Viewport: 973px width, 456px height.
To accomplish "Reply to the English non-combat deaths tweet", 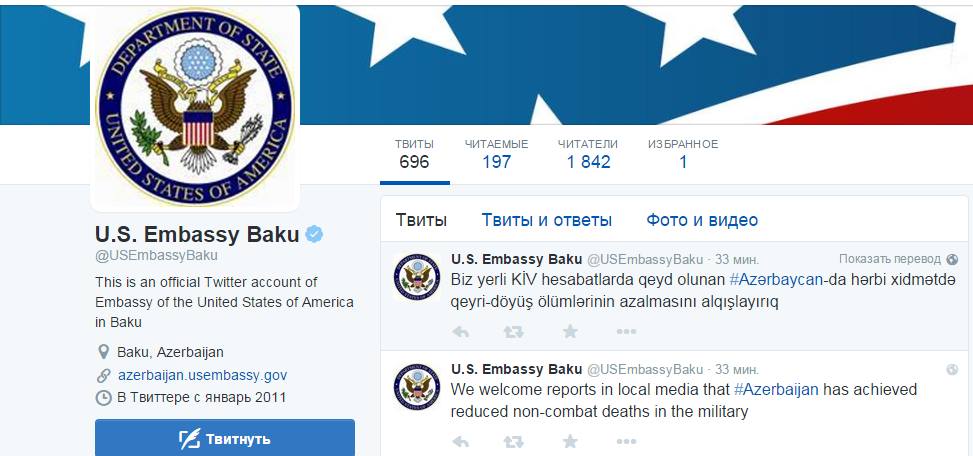I will pos(460,442).
